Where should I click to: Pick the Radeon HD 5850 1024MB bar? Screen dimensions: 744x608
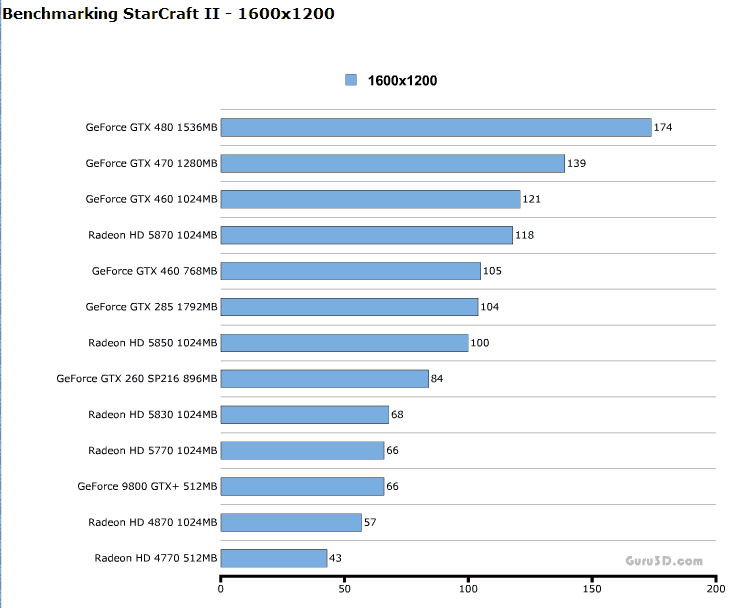point(344,343)
